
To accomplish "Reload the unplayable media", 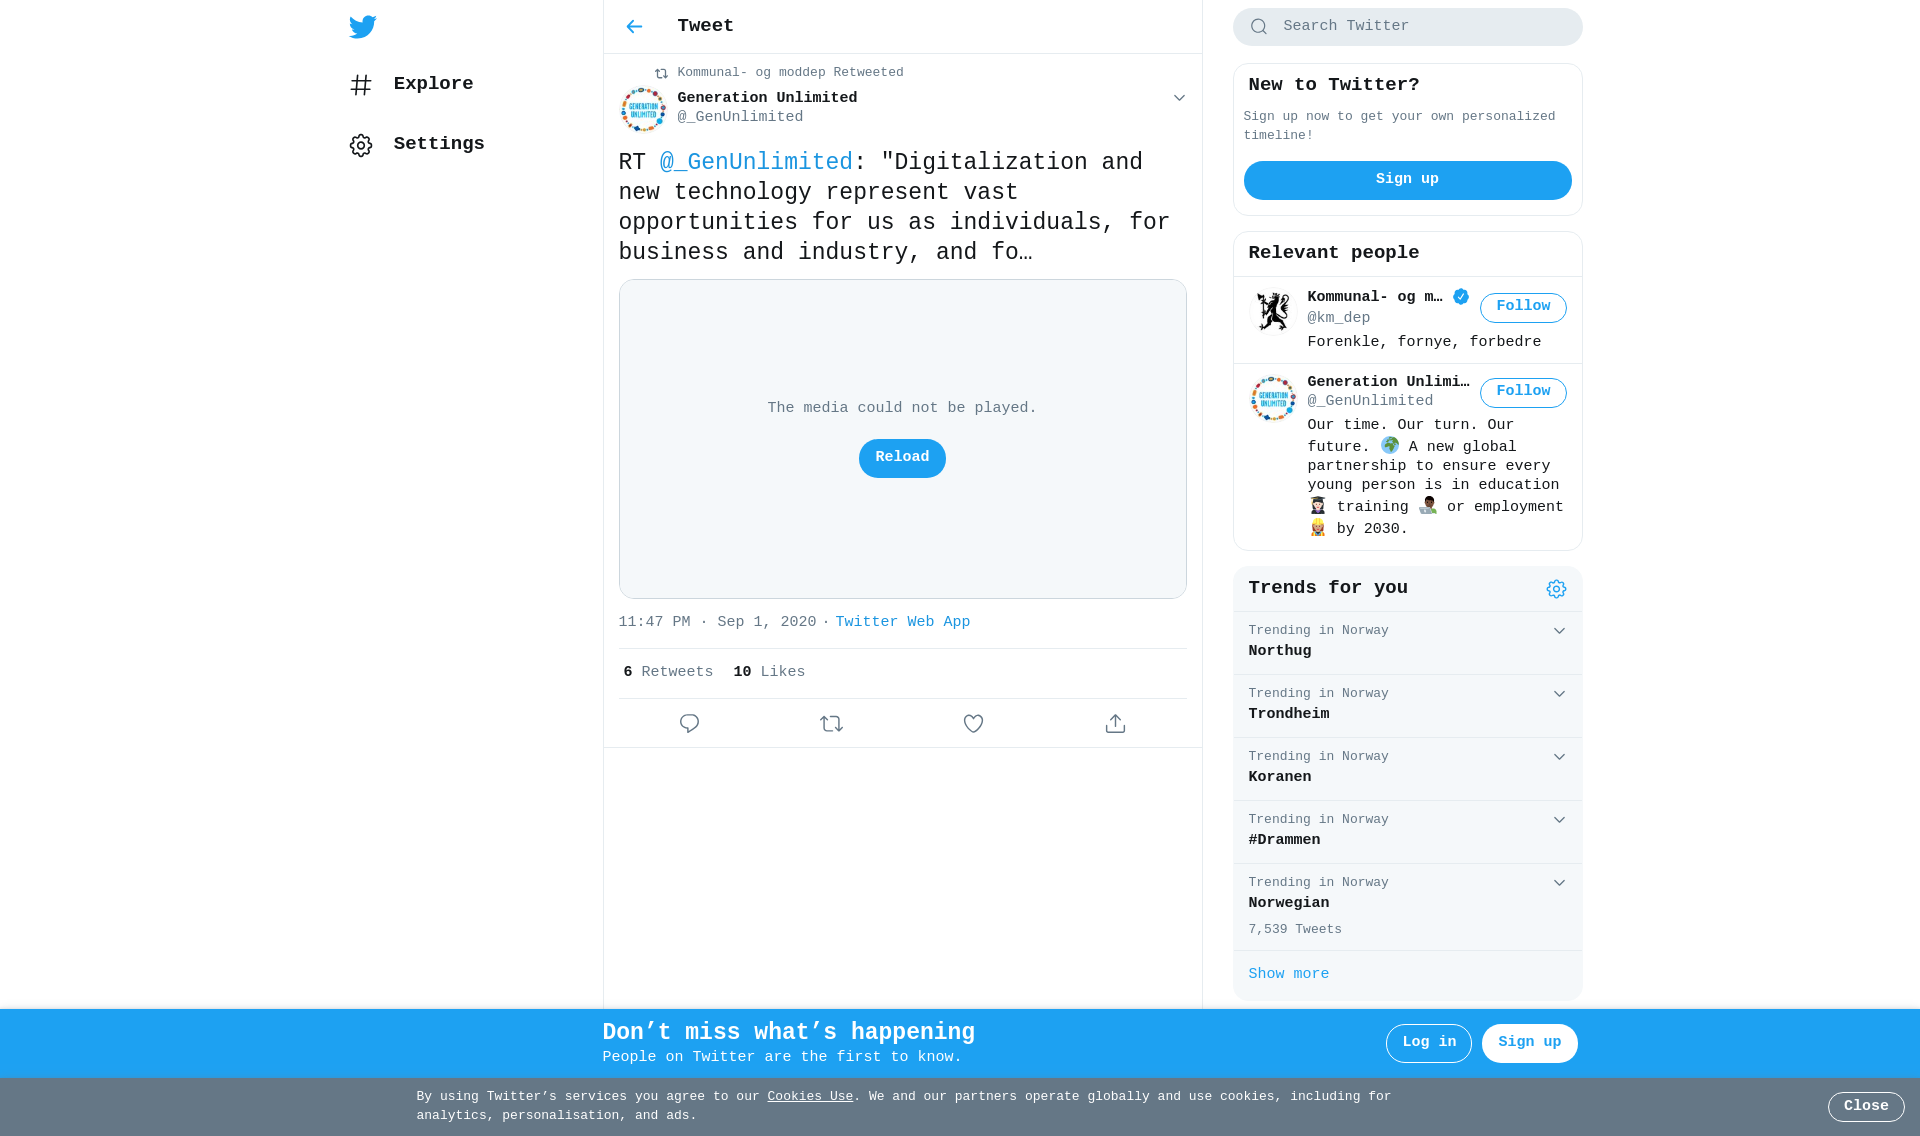I will [x=902, y=458].
